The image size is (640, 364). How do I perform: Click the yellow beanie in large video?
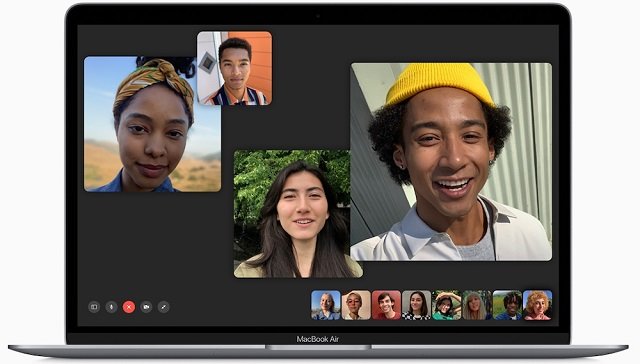point(439,84)
